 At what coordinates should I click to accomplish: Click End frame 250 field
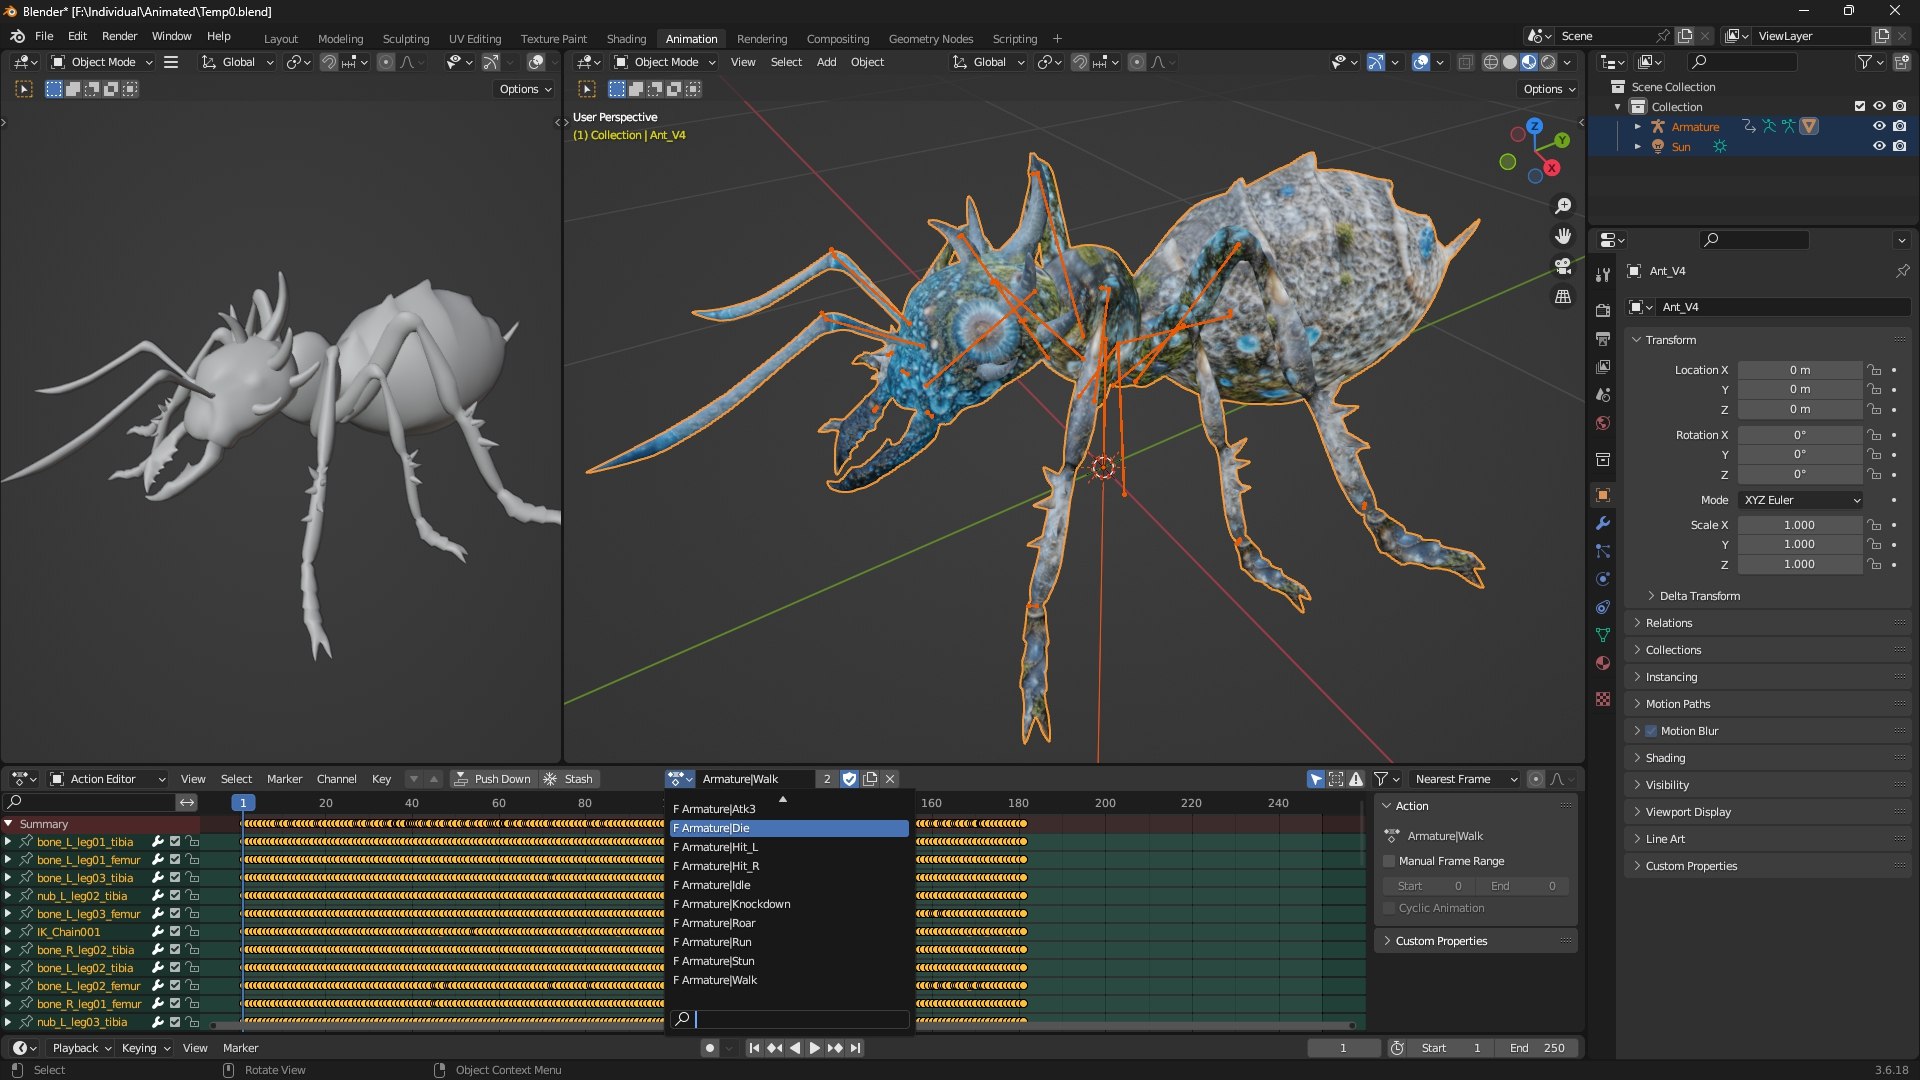coord(1538,1048)
